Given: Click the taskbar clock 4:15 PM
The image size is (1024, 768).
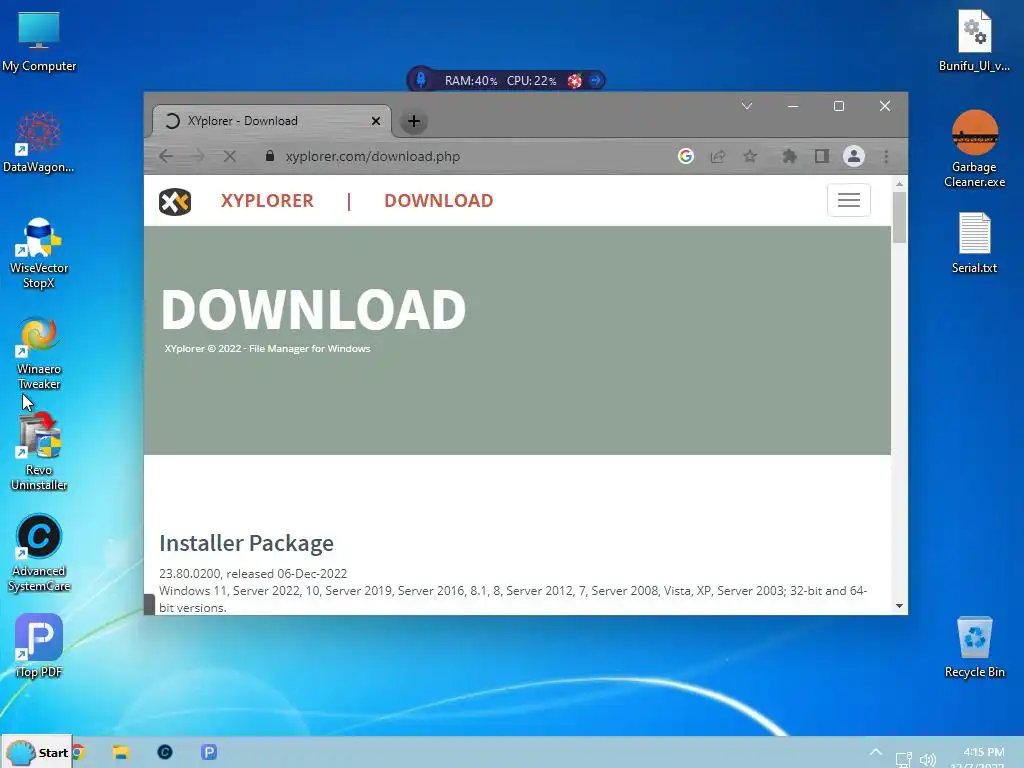Looking at the screenshot, I should pos(983,752).
